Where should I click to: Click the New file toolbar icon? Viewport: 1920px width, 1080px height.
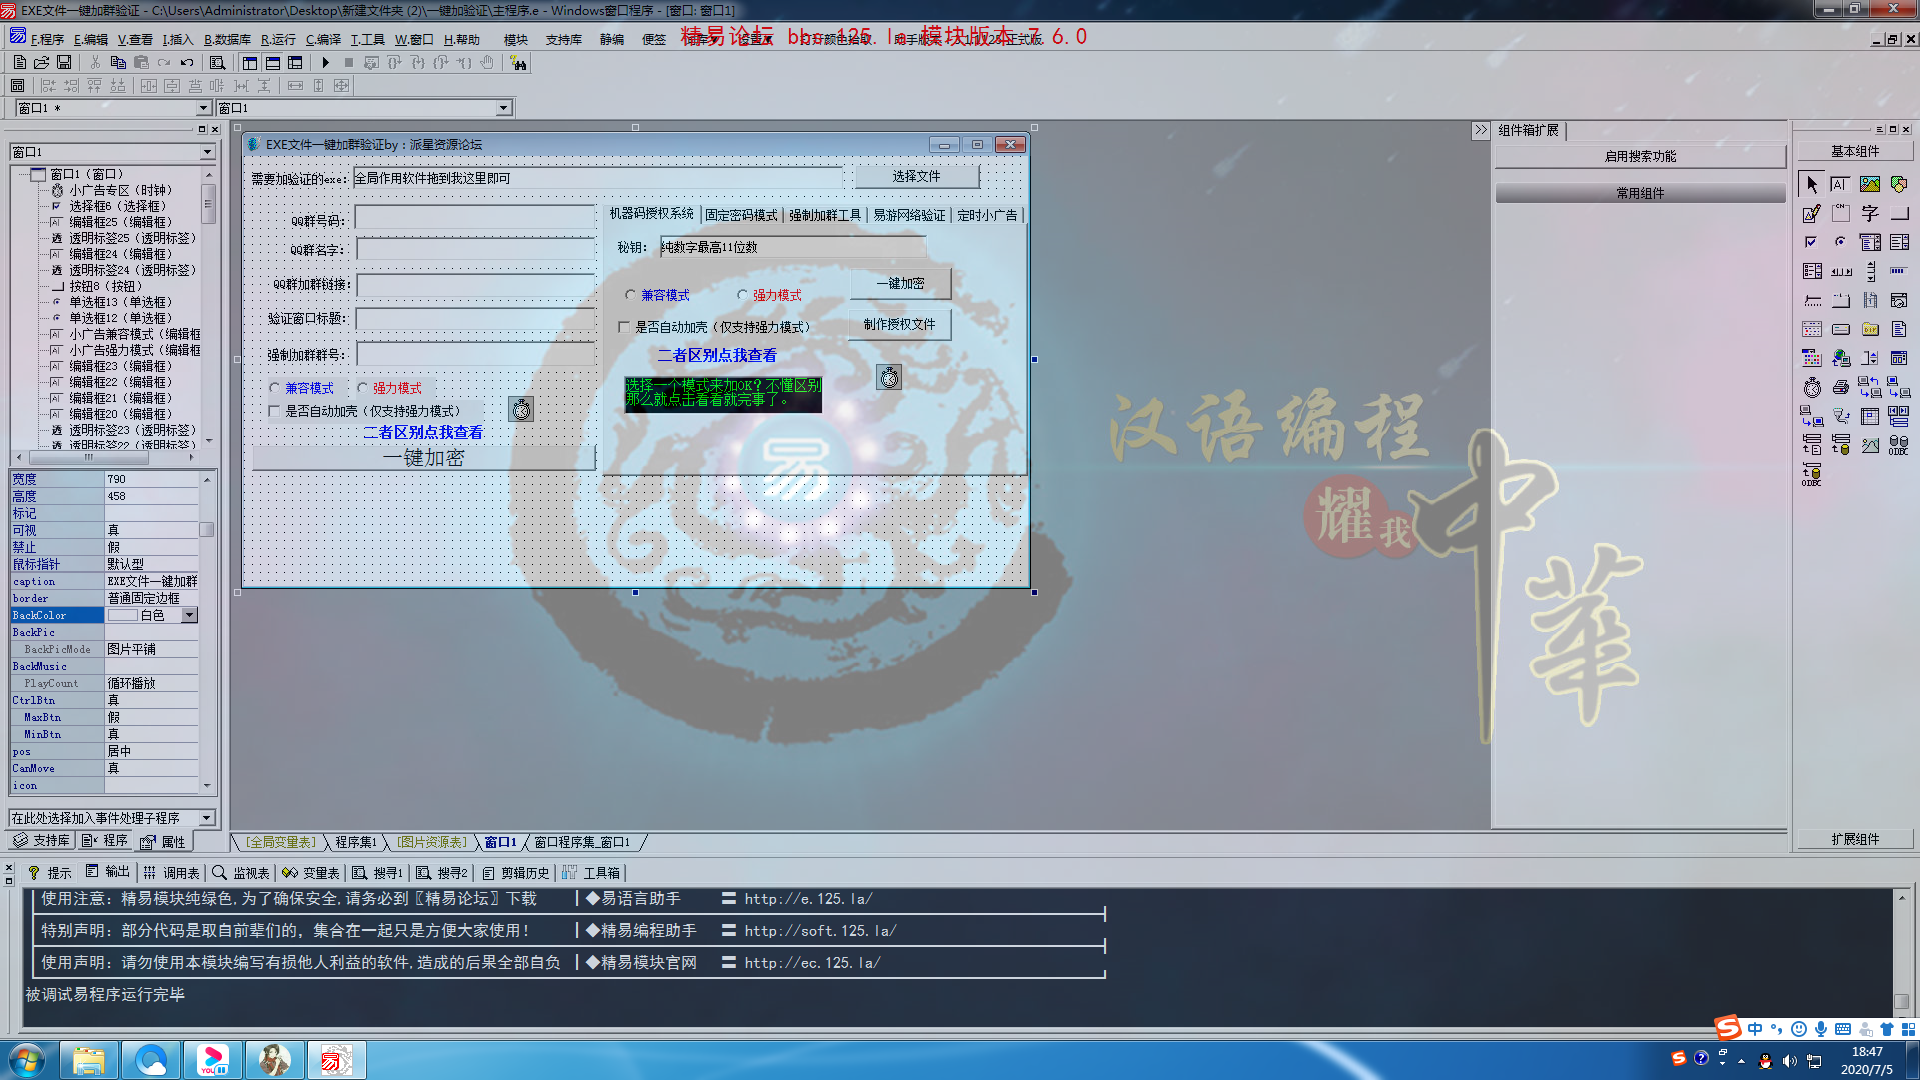[x=19, y=63]
